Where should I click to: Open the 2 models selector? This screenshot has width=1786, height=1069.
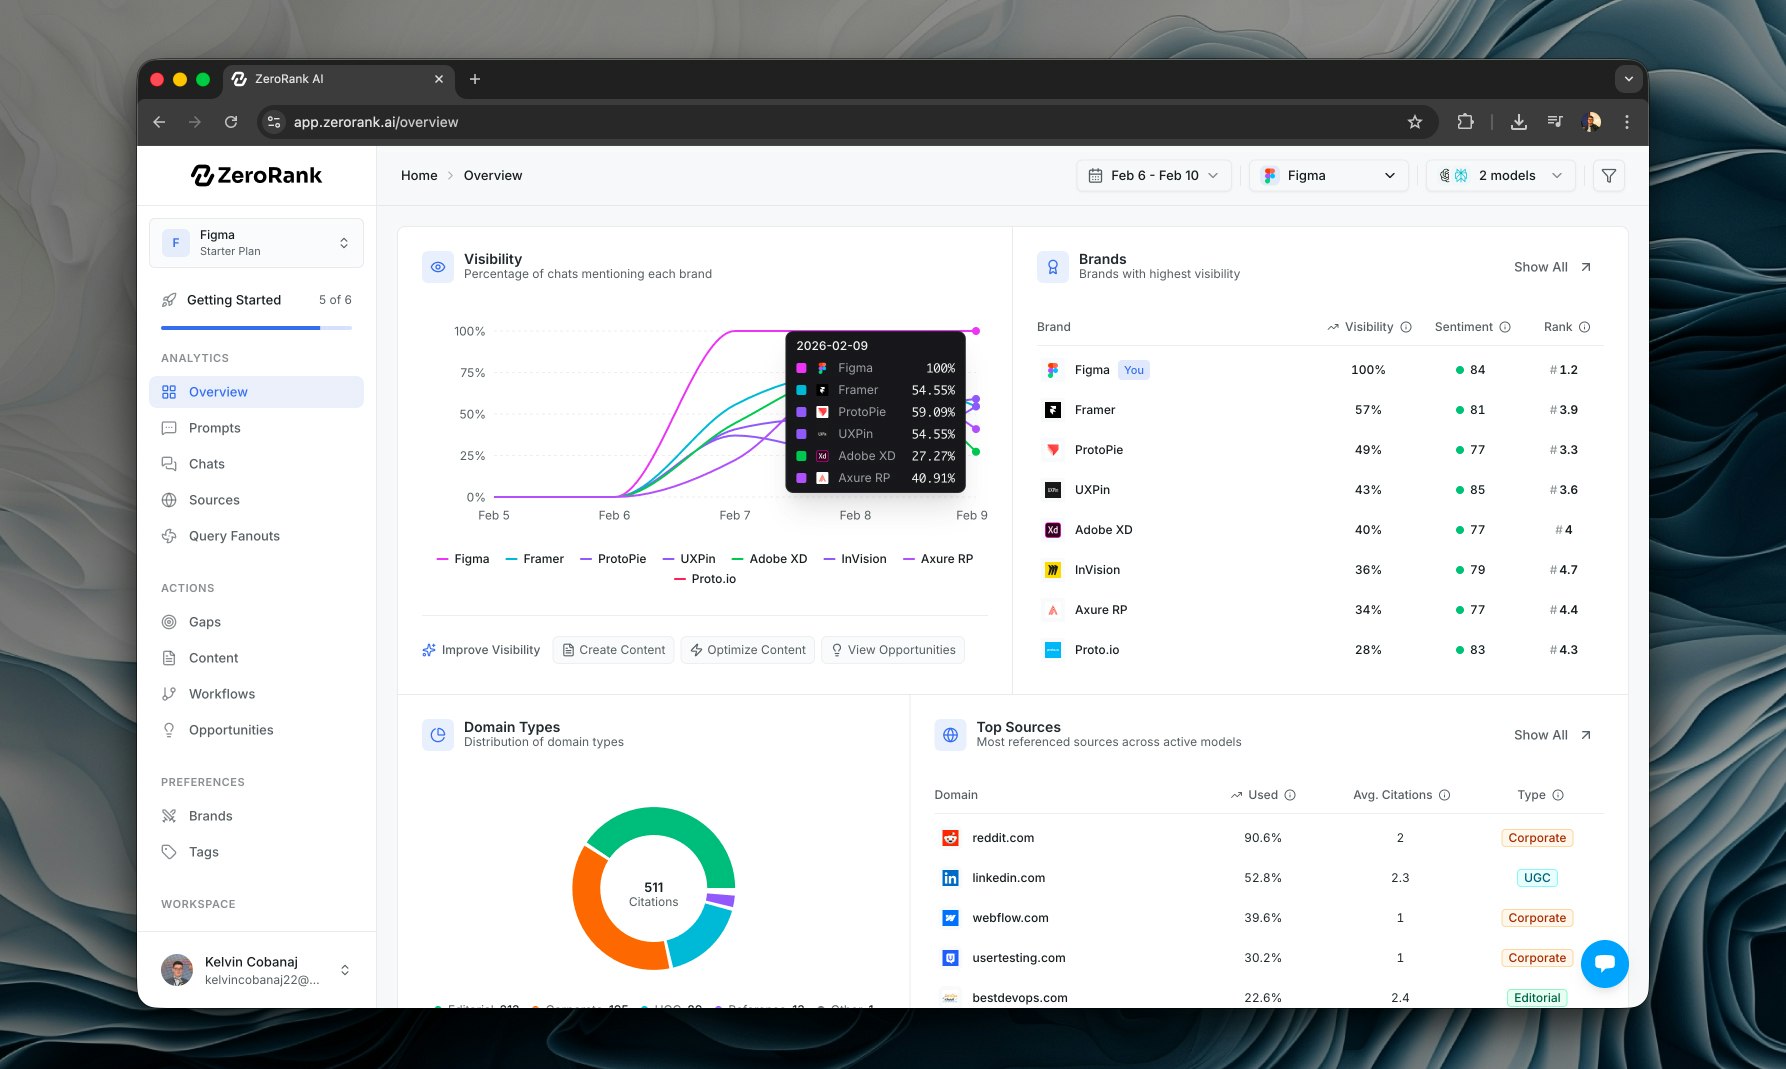click(x=1500, y=175)
